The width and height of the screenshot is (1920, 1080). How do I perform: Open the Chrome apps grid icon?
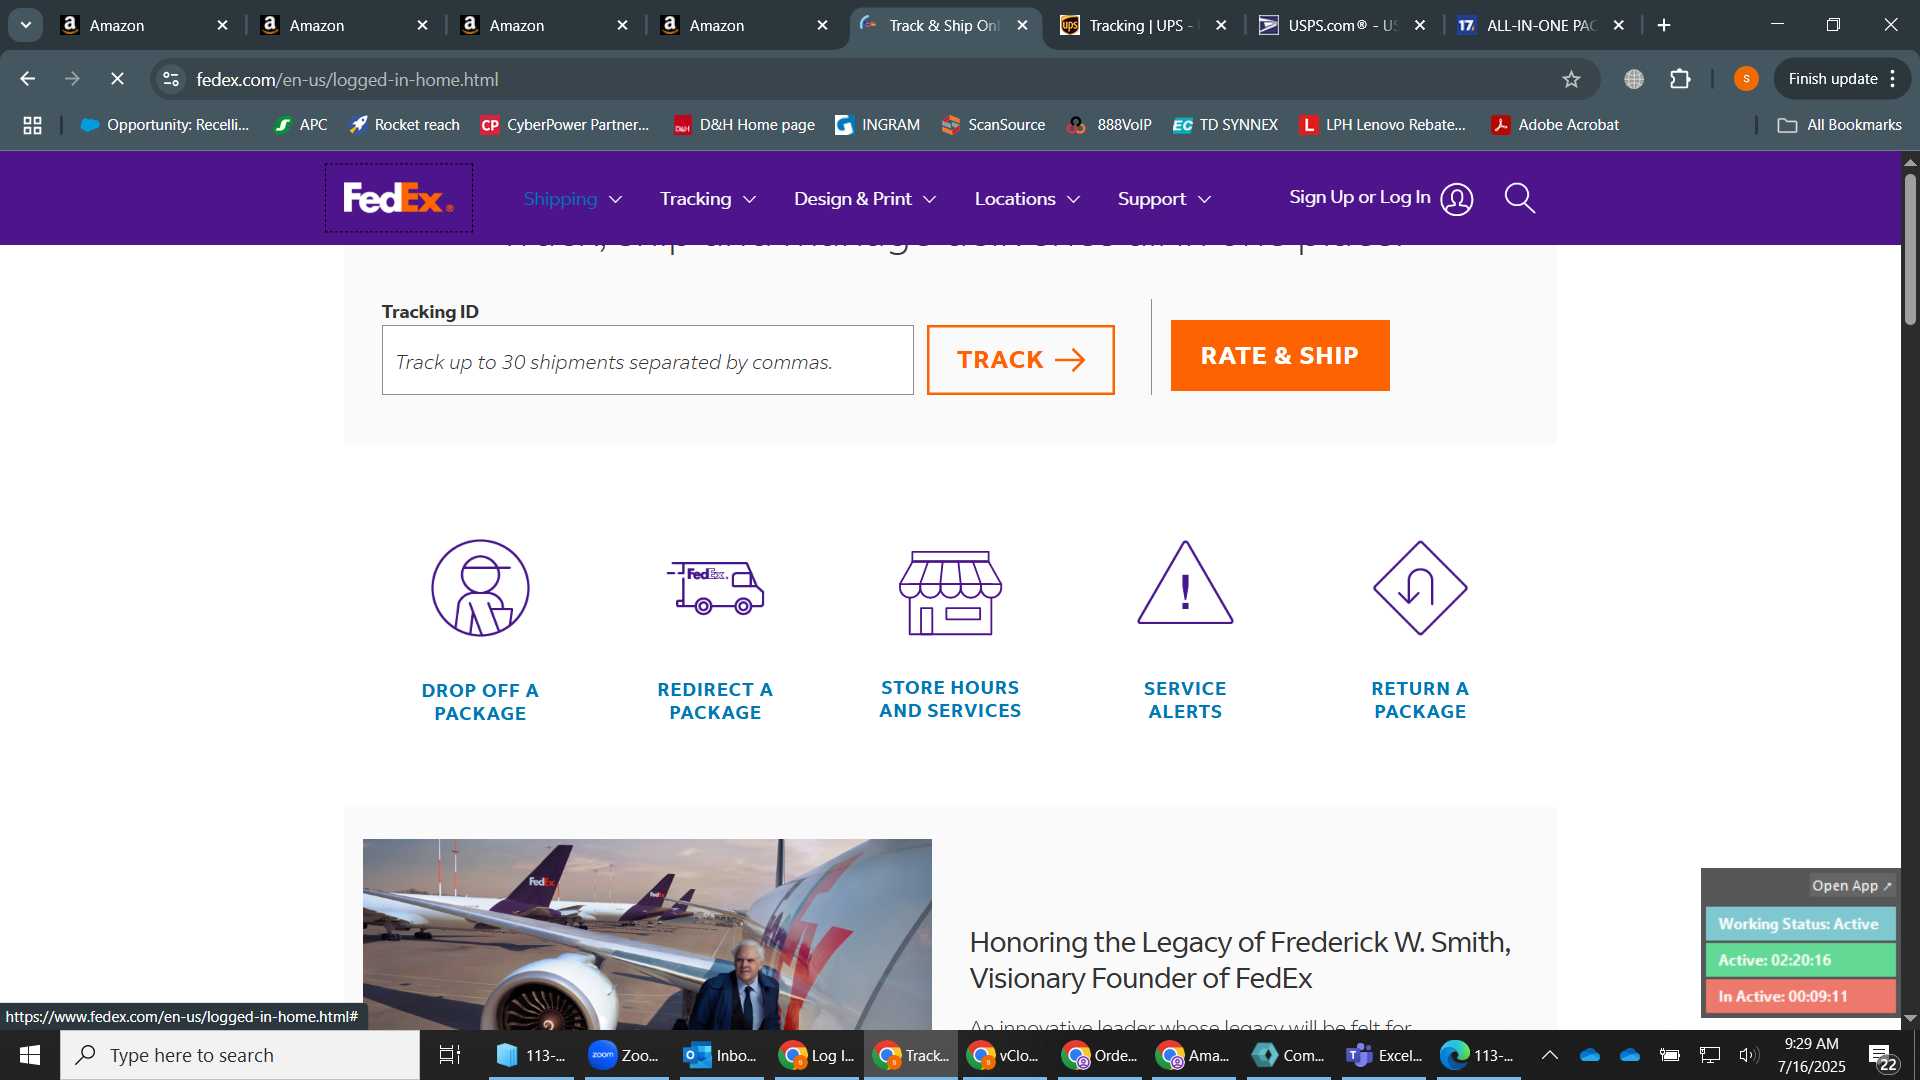[x=32, y=125]
